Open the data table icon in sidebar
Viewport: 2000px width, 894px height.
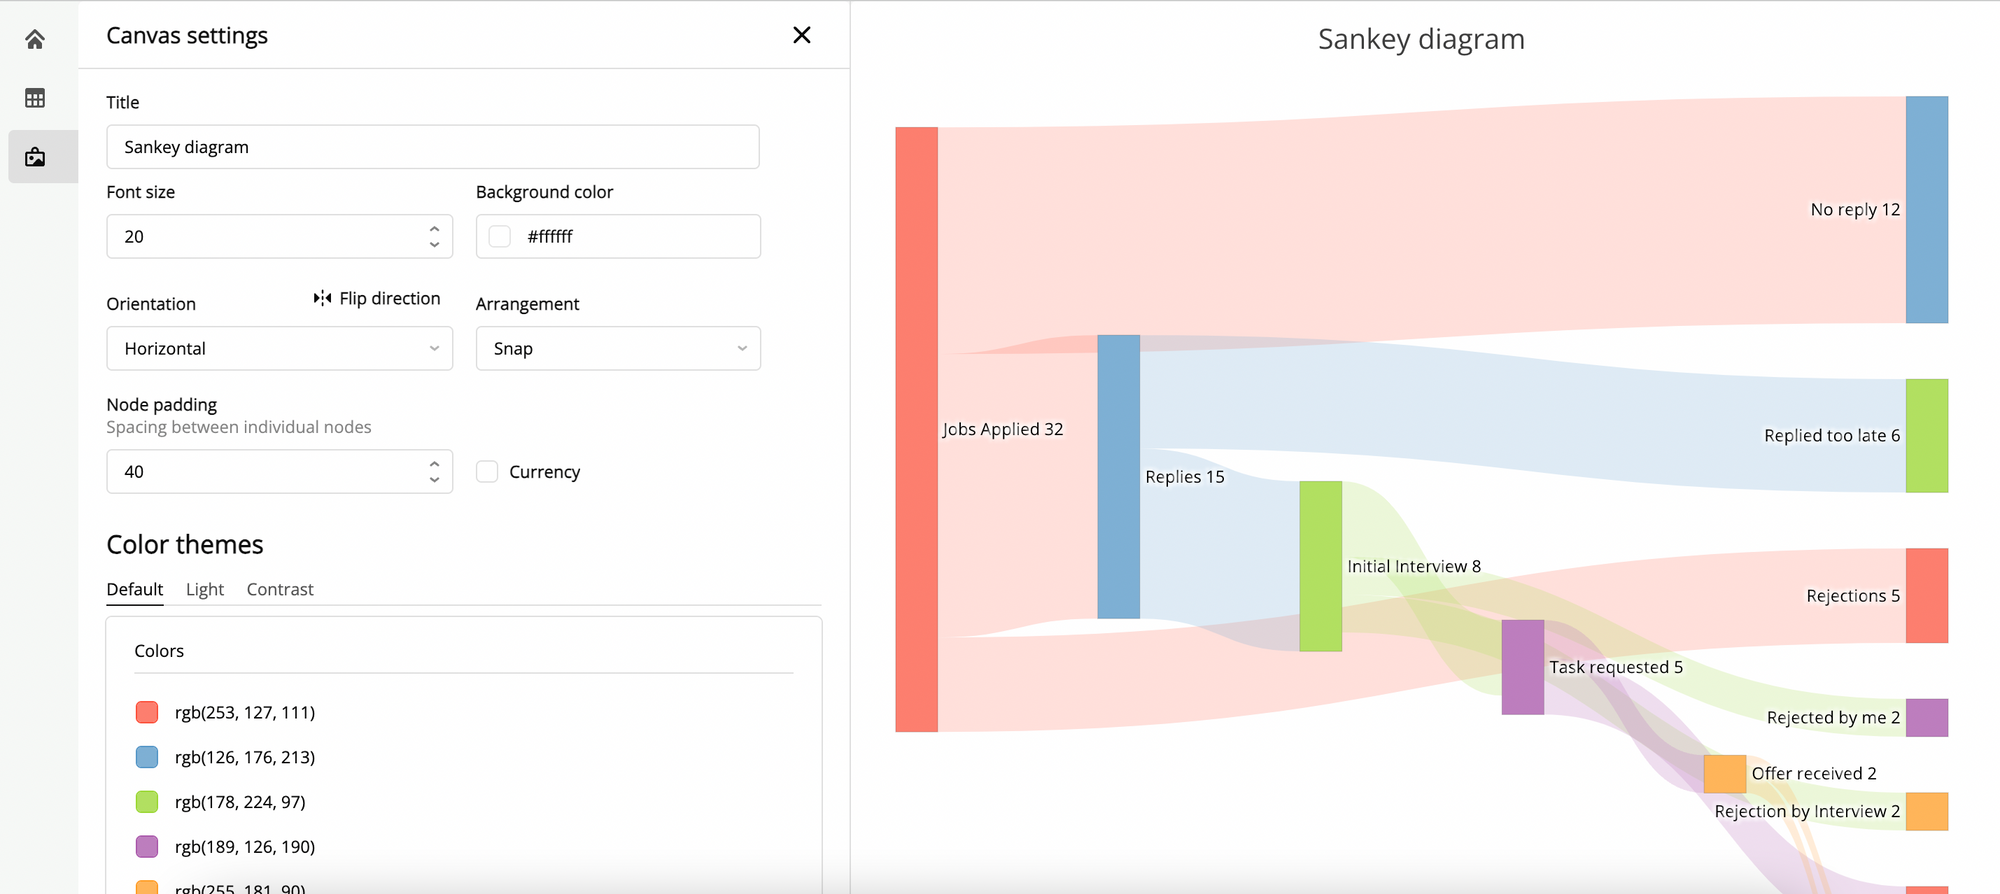click(35, 98)
